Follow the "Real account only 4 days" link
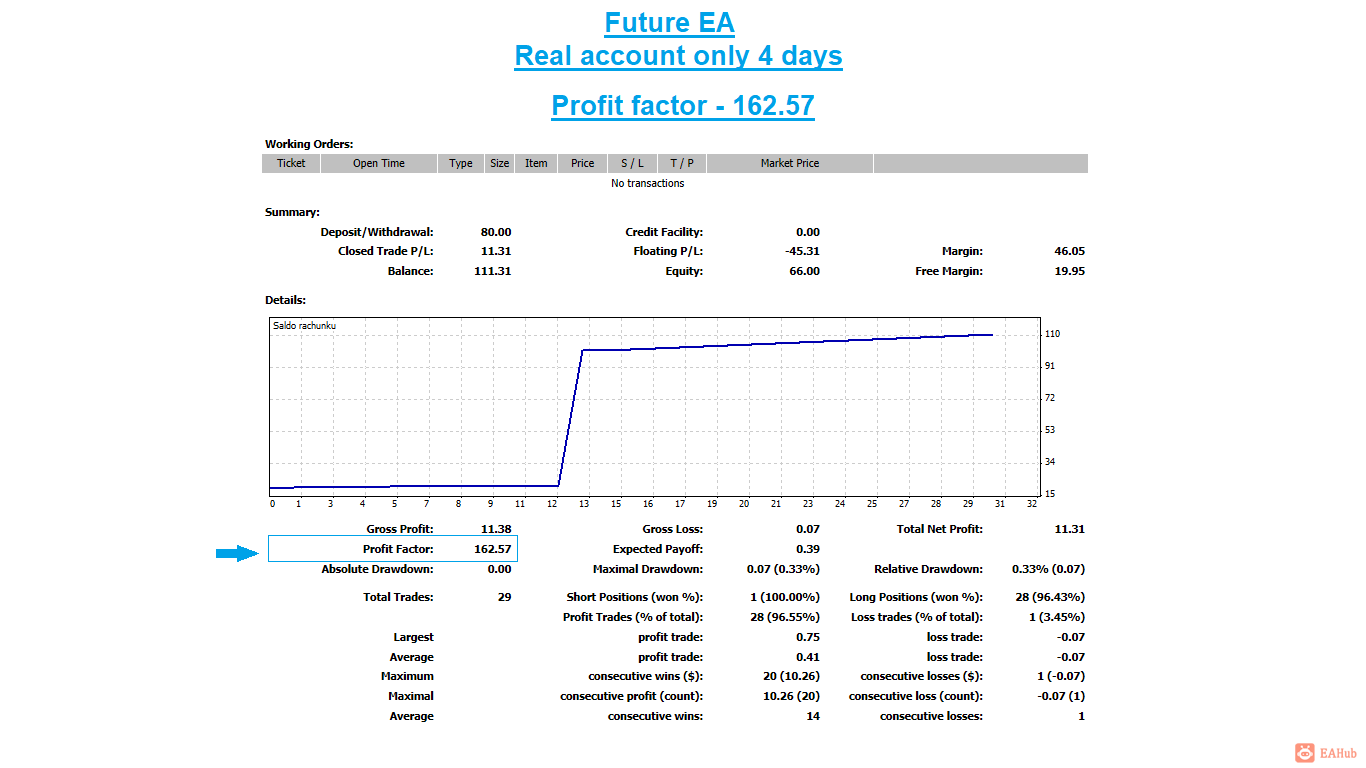The height and width of the screenshot is (768, 1366). pyautogui.click(x=678, y=56)
